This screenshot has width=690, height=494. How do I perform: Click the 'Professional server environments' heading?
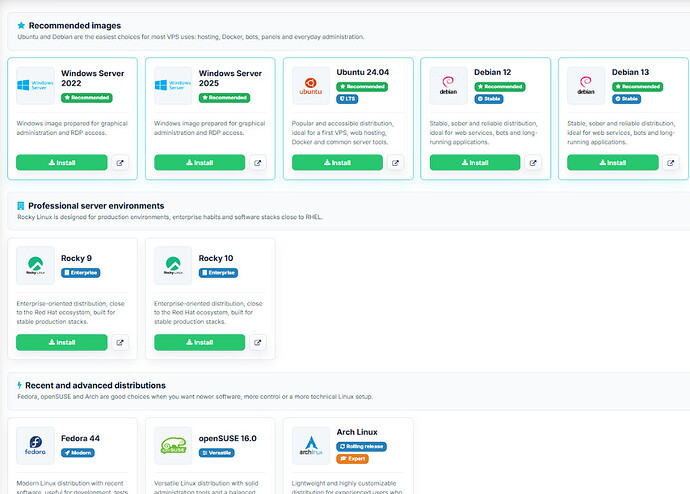(x=96, y=206)
